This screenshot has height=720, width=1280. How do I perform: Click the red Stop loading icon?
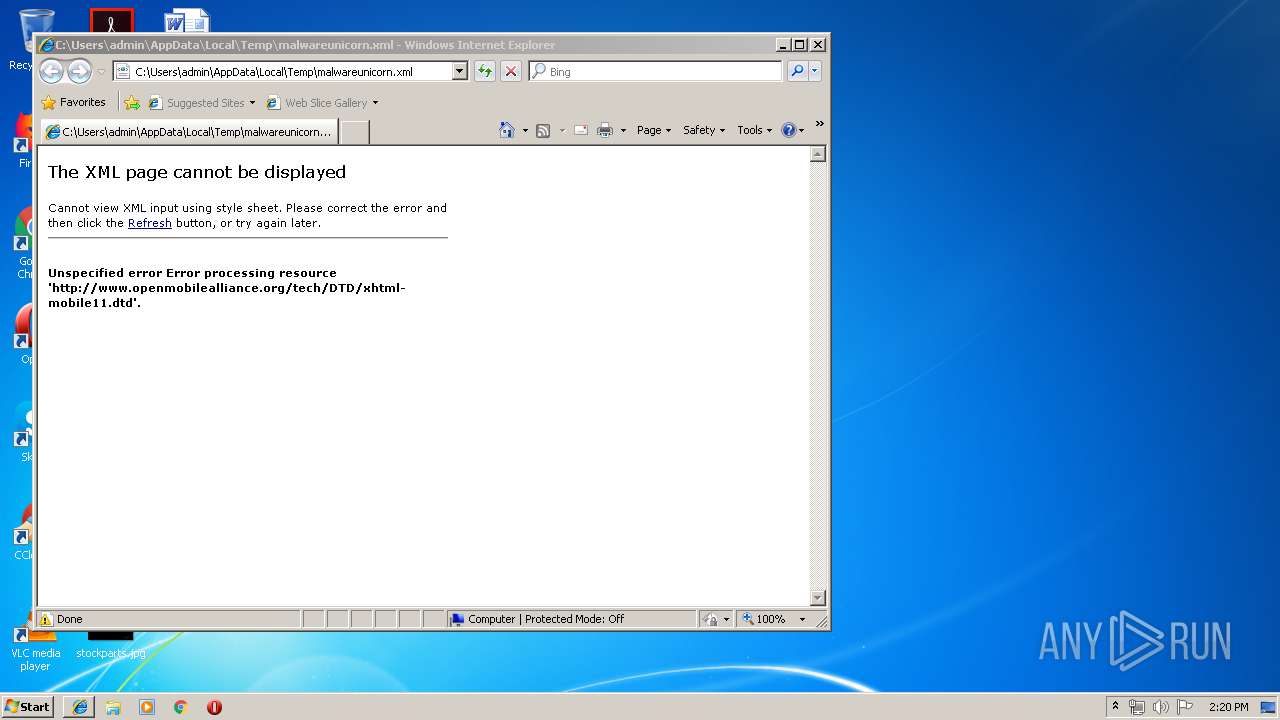coord(510,71)
